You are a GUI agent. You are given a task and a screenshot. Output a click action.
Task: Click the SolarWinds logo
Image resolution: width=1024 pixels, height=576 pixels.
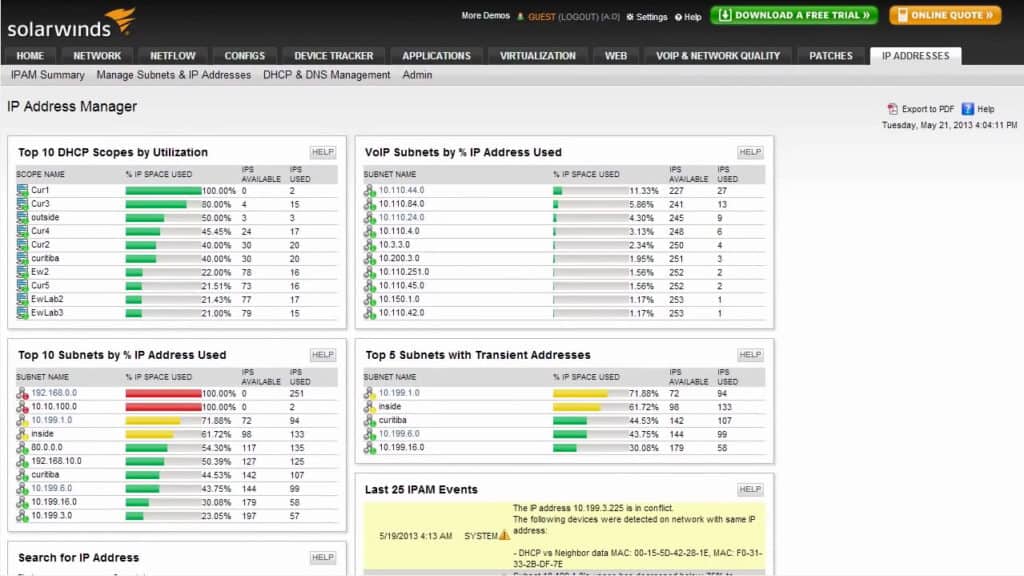coord(71,23)
